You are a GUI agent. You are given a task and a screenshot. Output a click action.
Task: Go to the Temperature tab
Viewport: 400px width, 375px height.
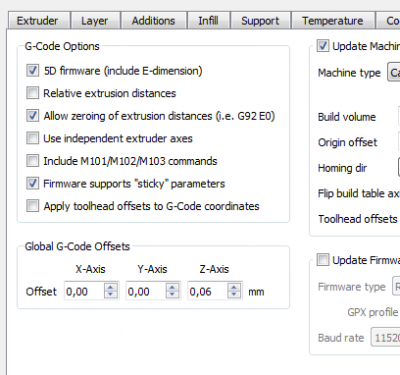333,21
